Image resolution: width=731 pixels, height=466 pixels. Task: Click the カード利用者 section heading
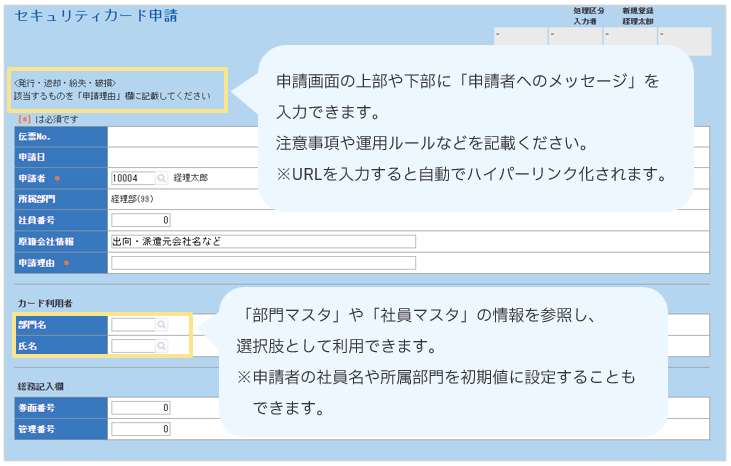pos(44,303)
